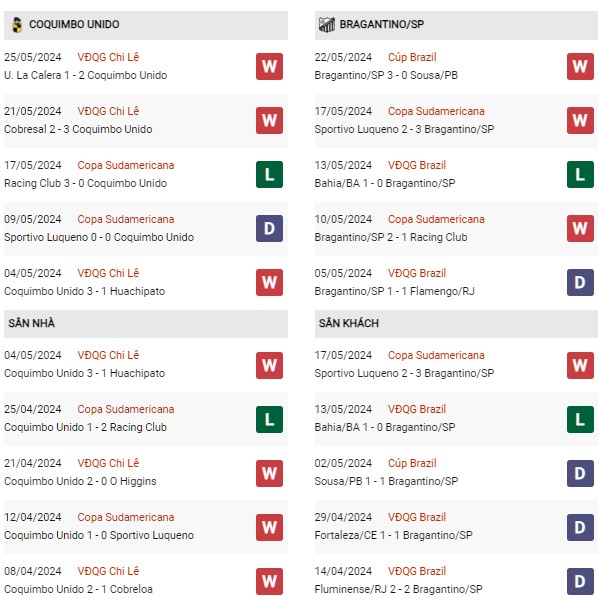Click the Coquimbo Unido team crest icon
Viewport: 598px width, 600px height.
(17, 25)
